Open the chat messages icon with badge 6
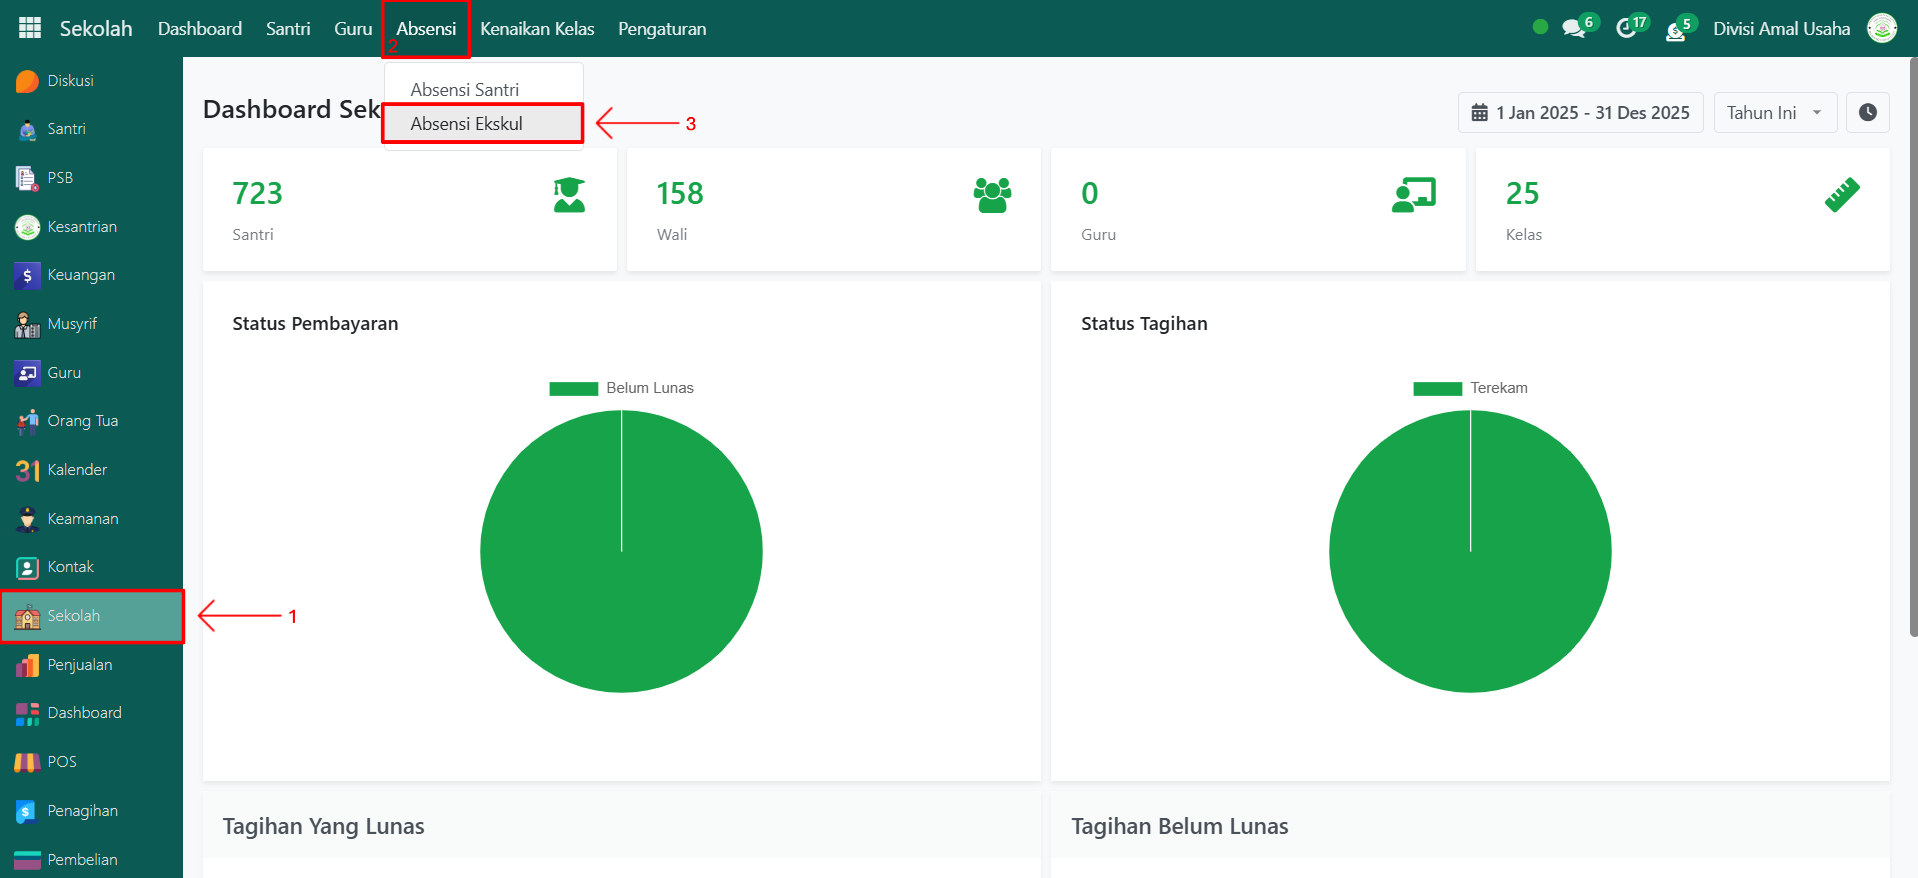Image resolution: width=1918 pixels, height=878 pixels. pos(1574,29)
